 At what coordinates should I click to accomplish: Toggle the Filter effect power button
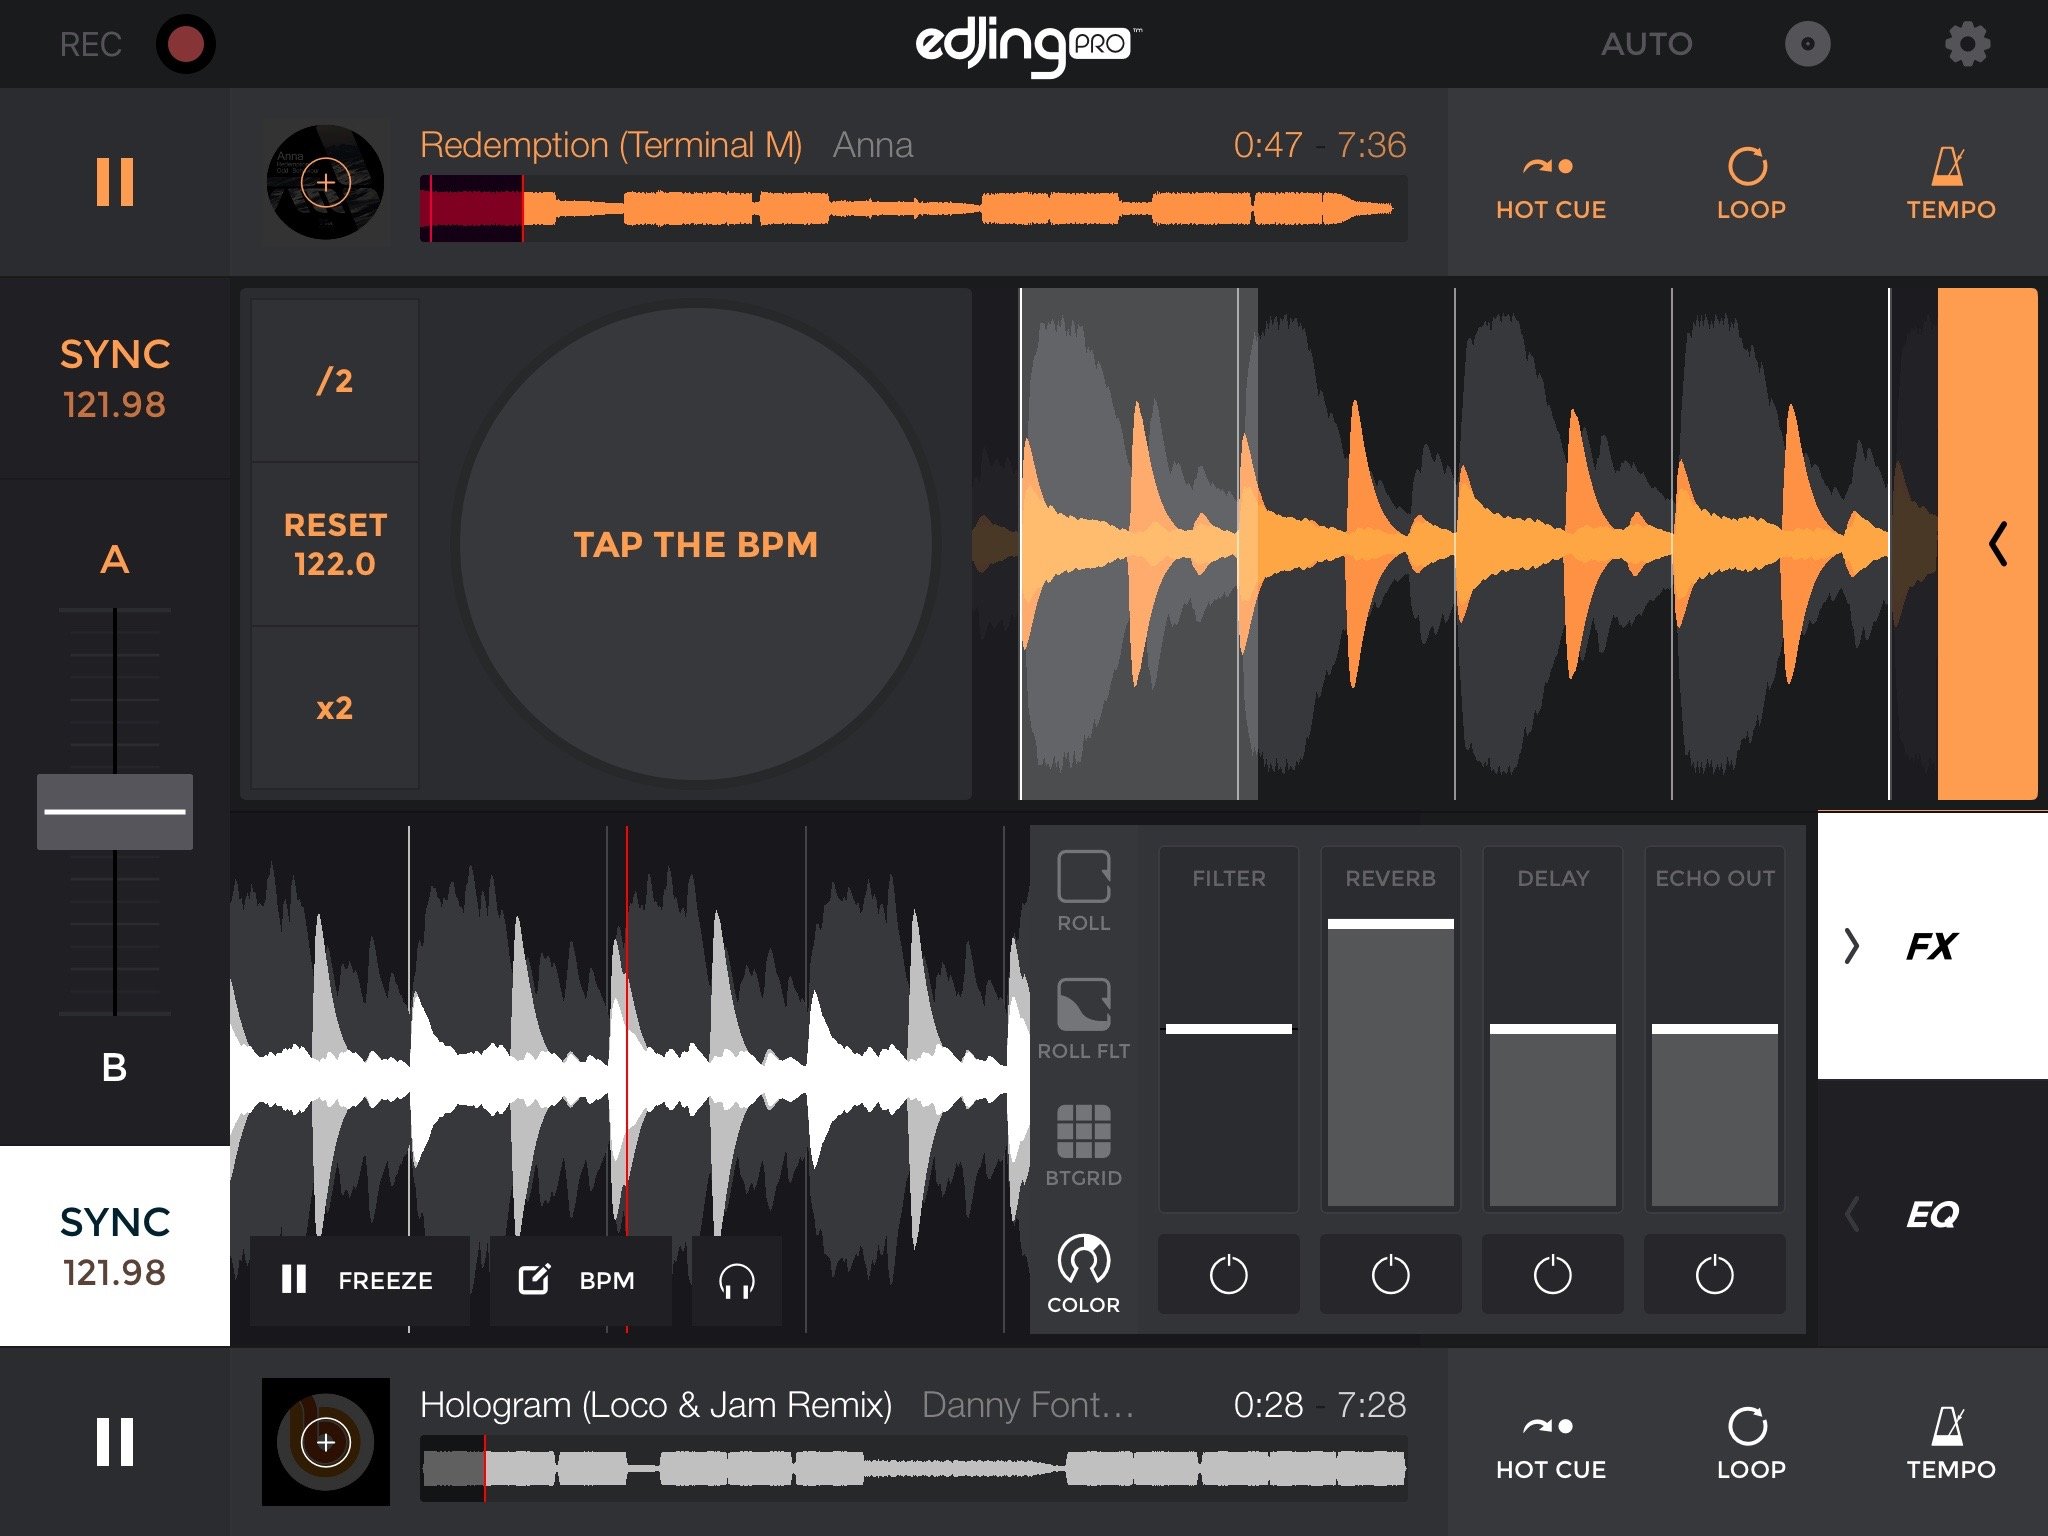click(1228, 1274)
